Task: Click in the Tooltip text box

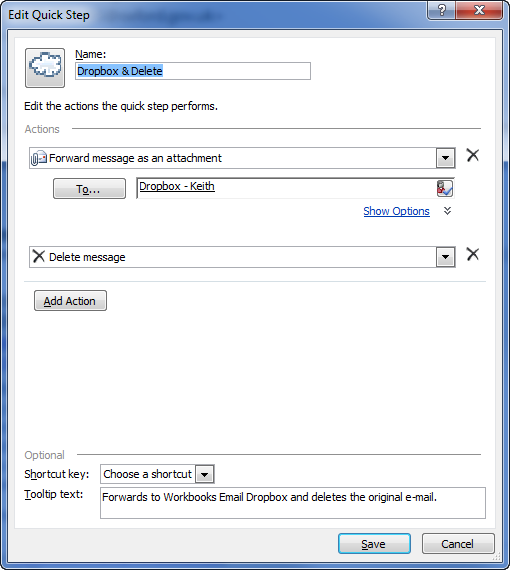Action: [x=293, y=503]
